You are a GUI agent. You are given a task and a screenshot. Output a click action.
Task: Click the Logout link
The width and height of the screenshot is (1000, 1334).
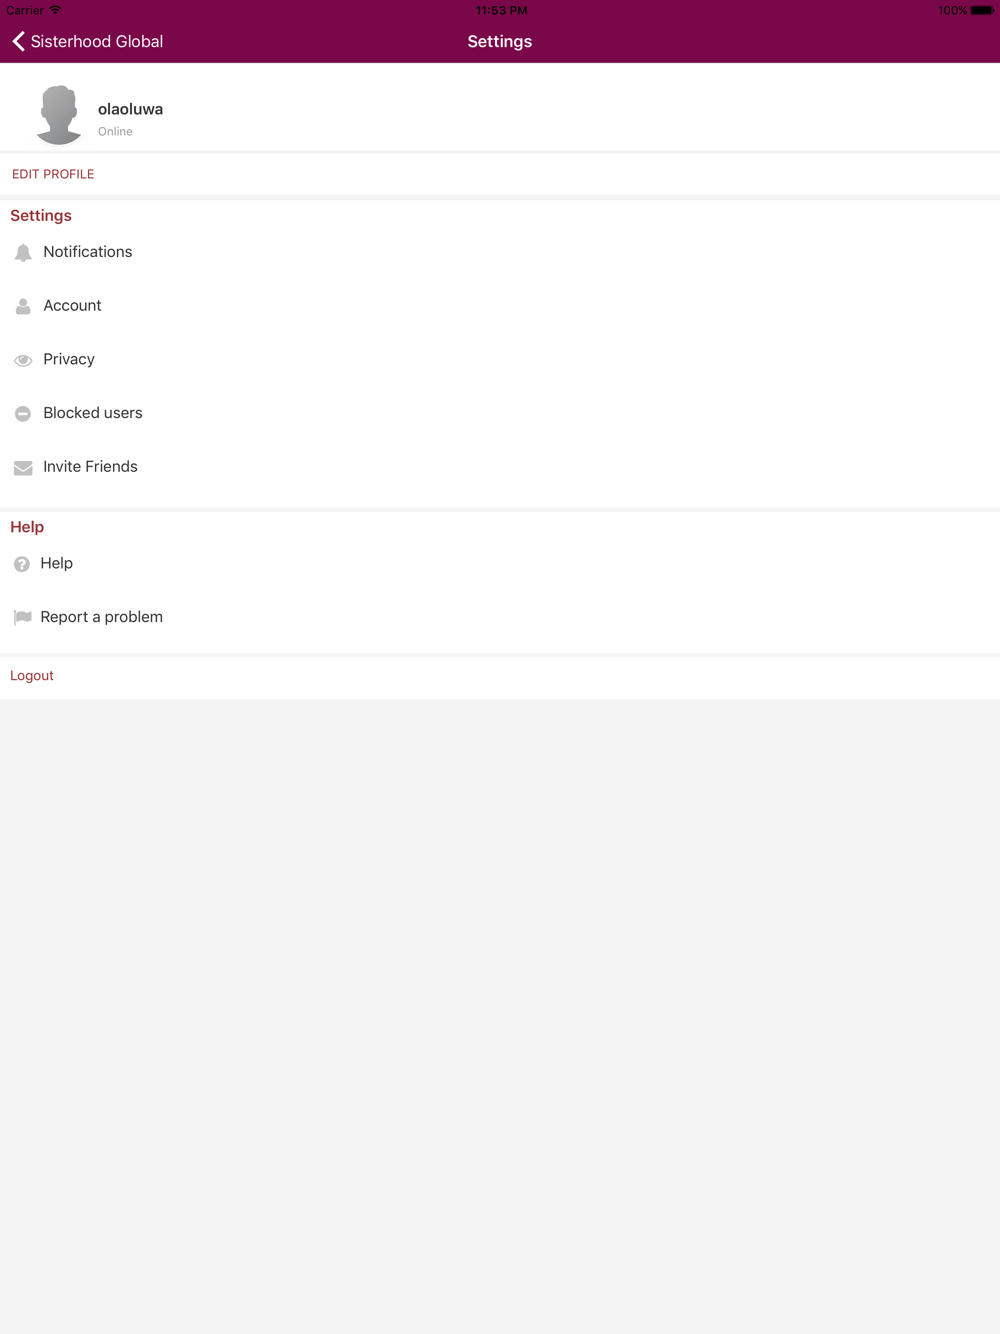point(32,676)
